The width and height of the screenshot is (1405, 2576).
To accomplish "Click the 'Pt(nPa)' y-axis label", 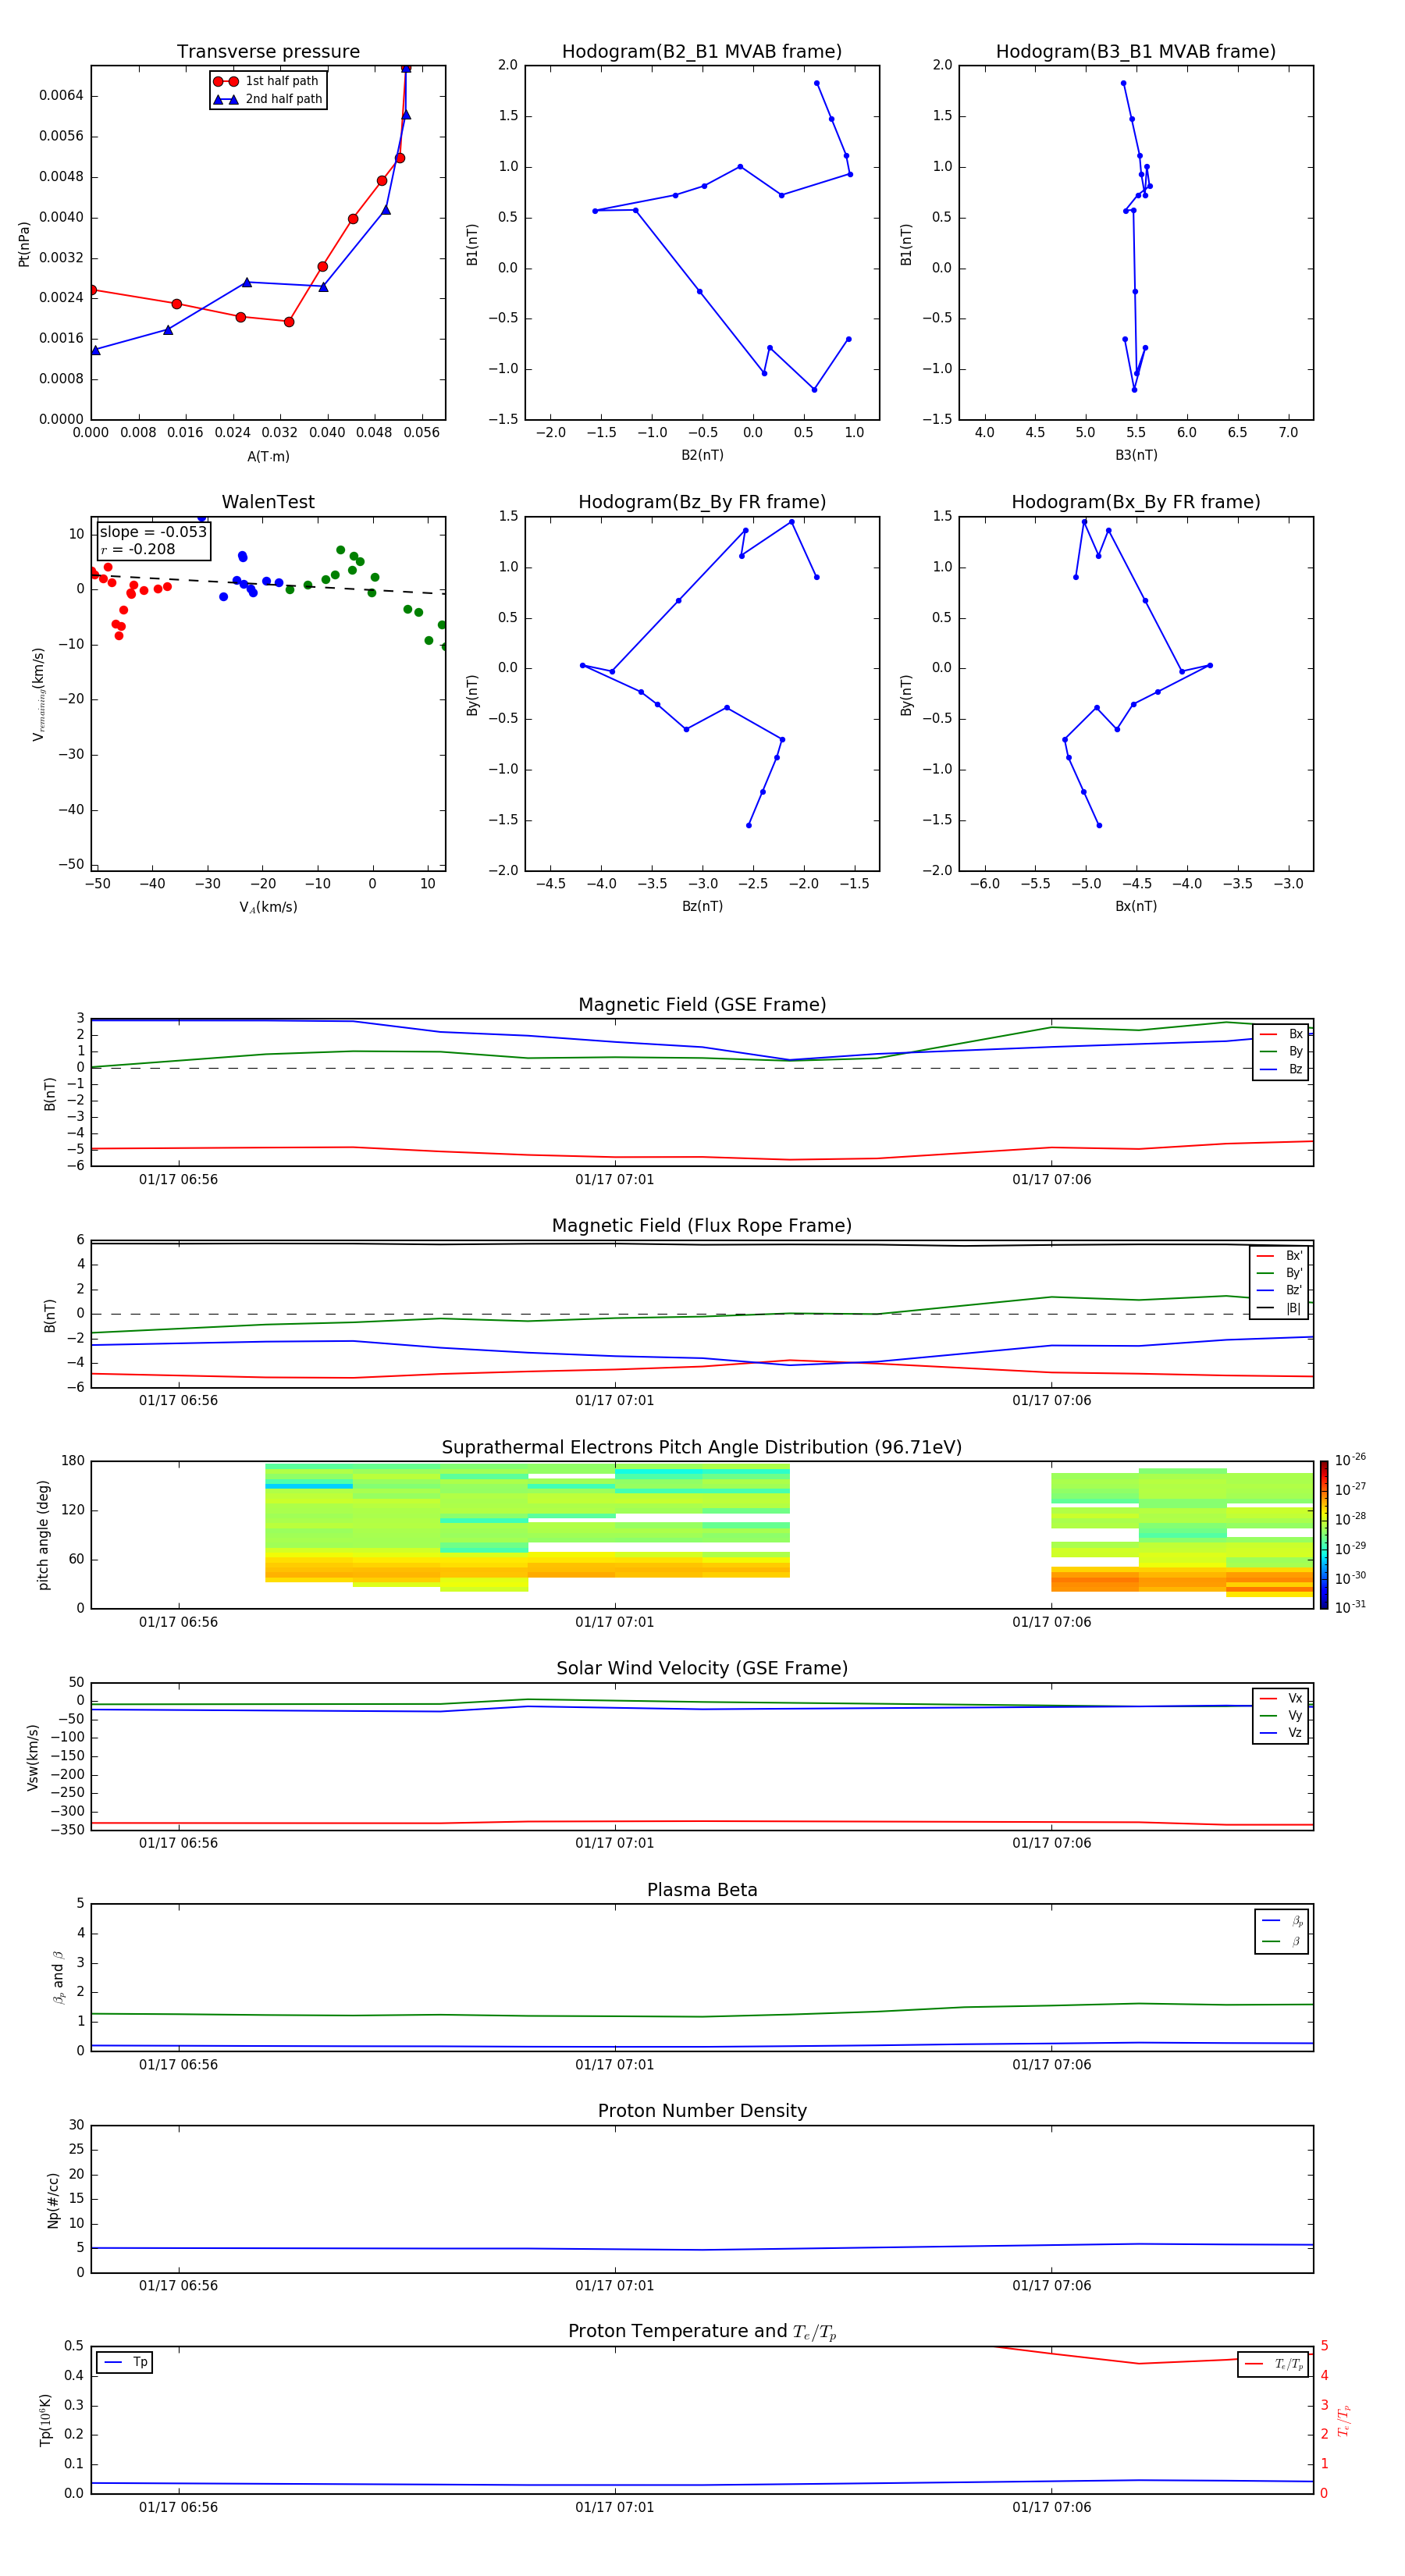I will (x=24, y=243).
